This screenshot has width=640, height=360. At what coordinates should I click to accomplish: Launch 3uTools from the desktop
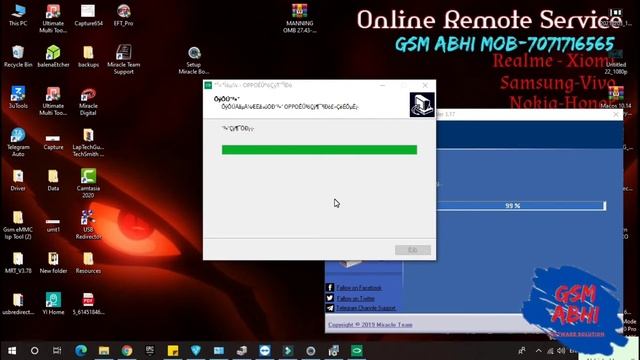pos(18,98)
